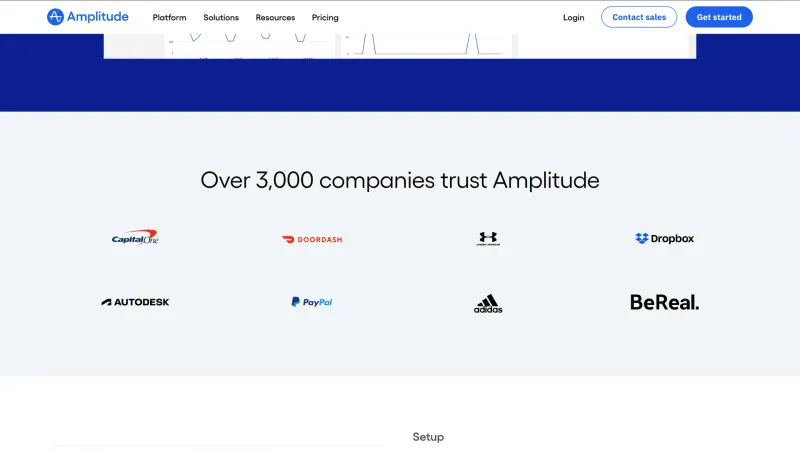Click the Dropbox logo

664,238
